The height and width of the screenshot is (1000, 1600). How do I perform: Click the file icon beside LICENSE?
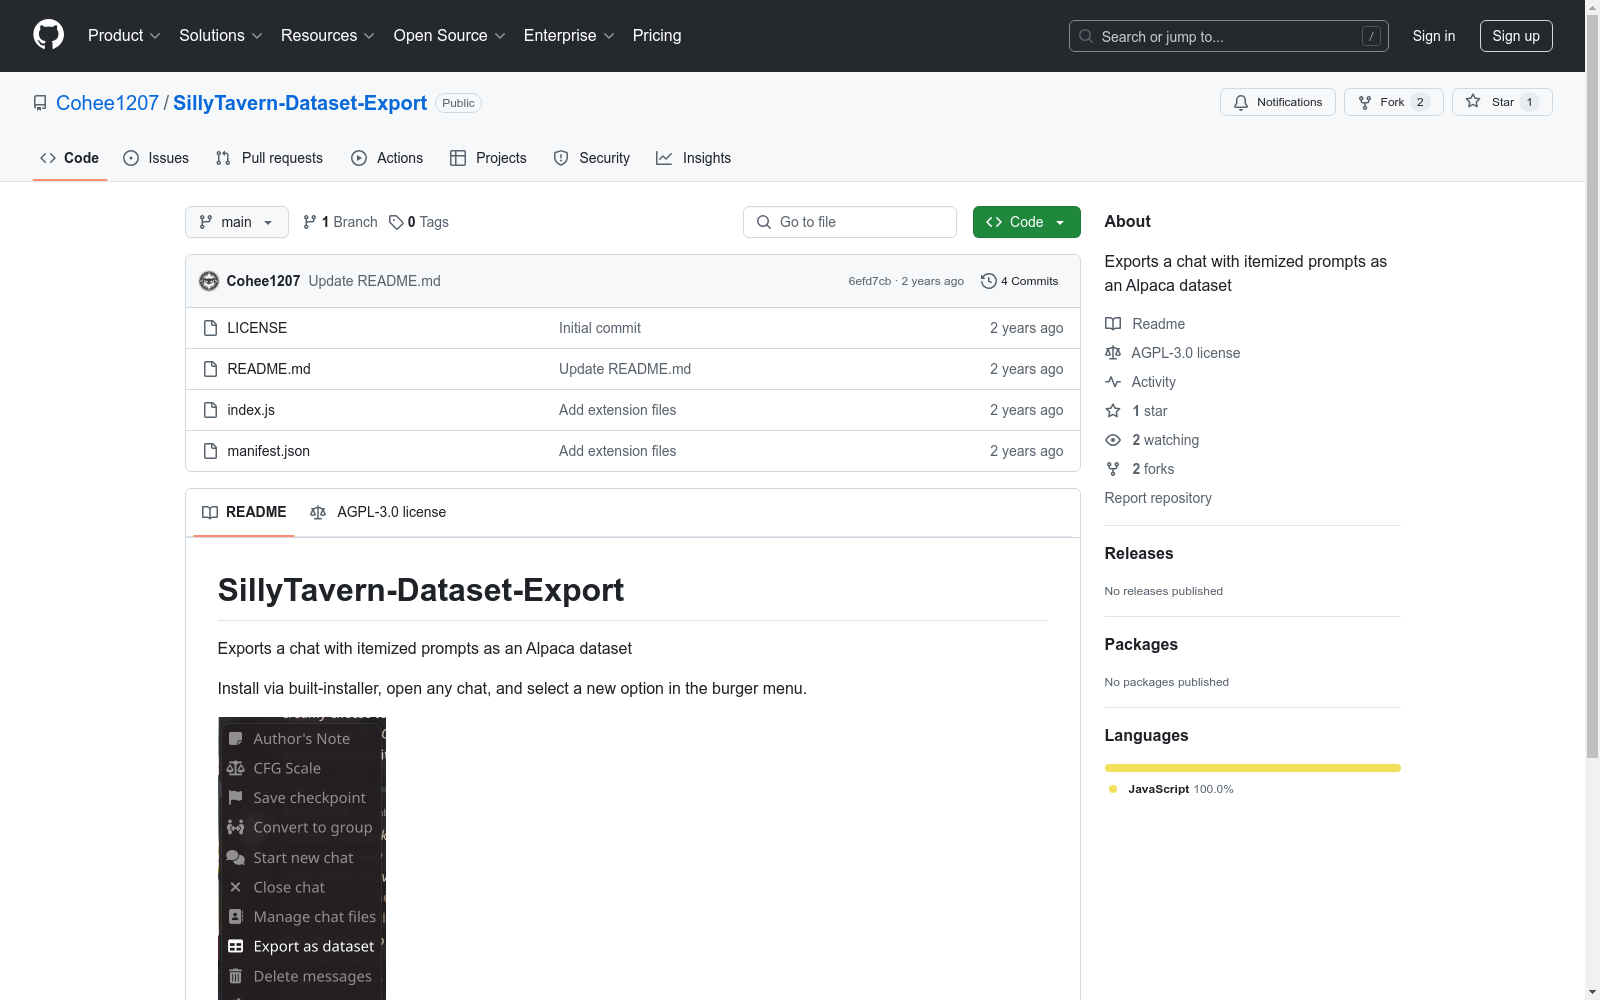point(210,328)
